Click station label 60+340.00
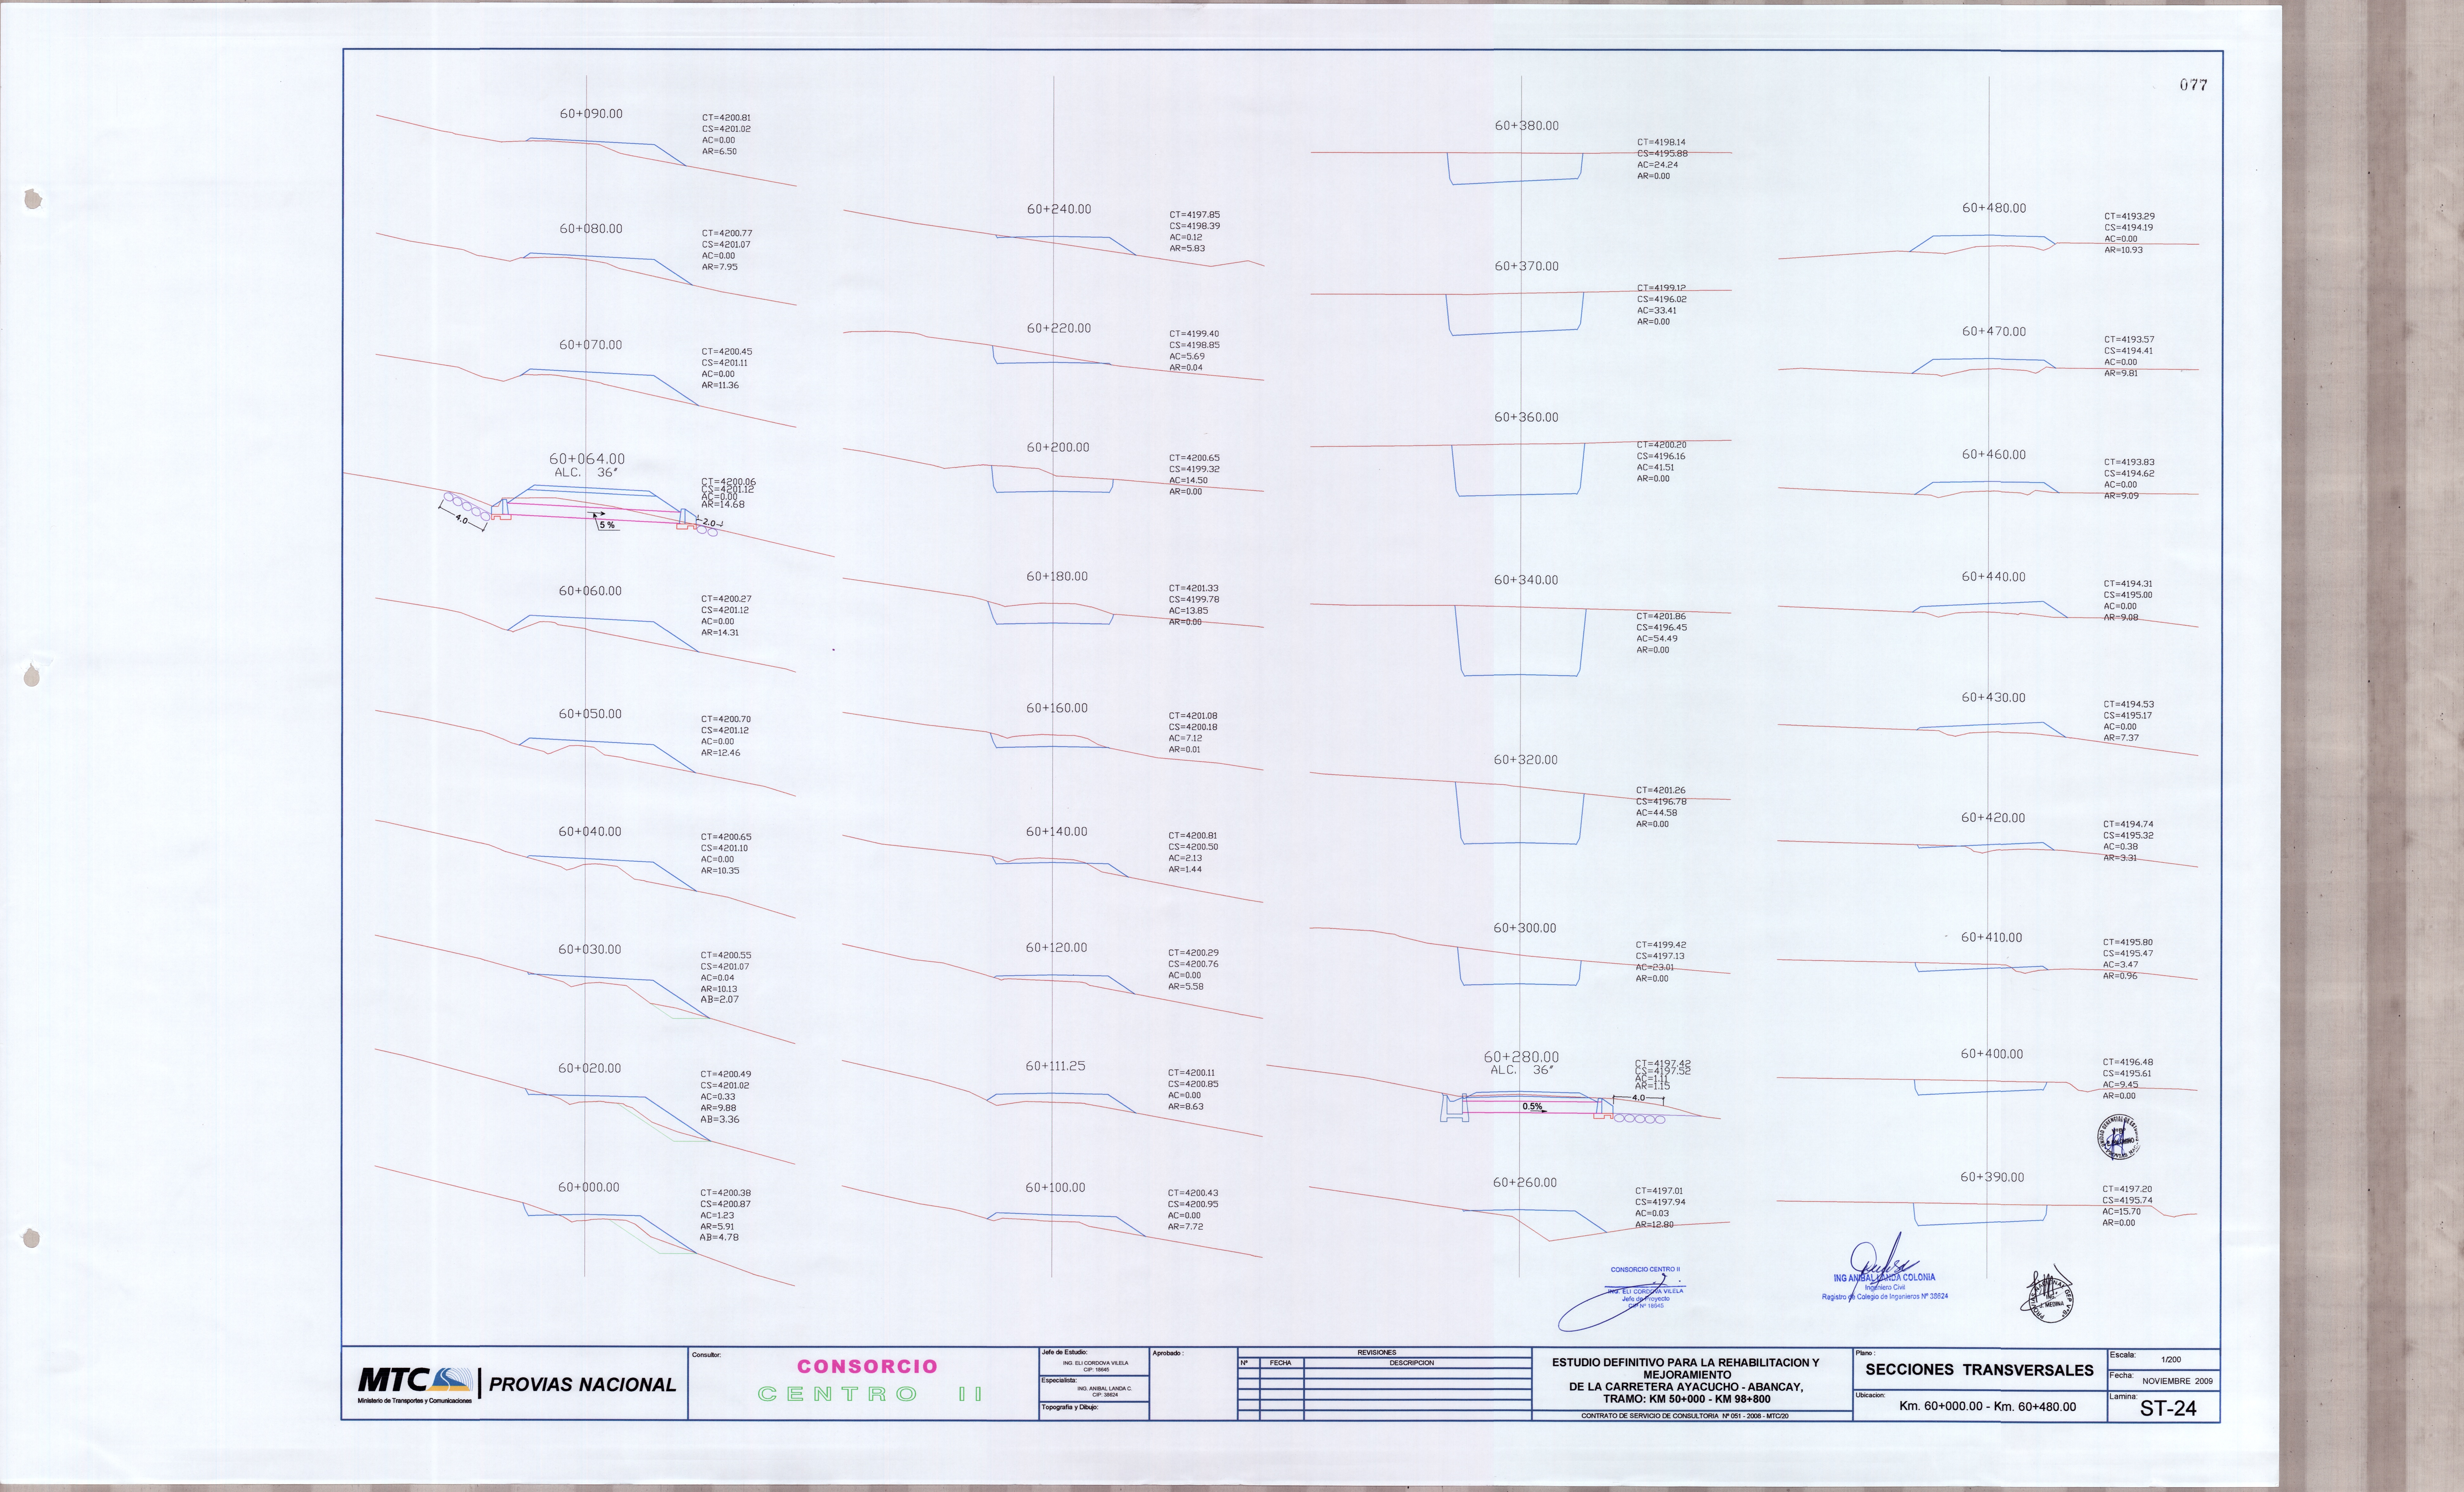Viewport: 2464px width, 1492px height. click(1526, 580)
